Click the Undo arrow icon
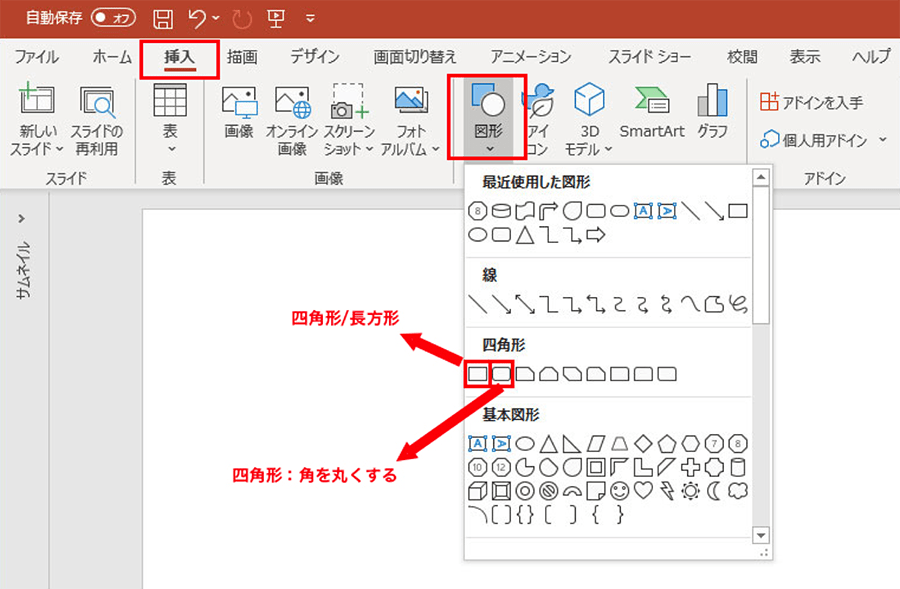Viewport: 900px width, 589px height. click(196, 18)
